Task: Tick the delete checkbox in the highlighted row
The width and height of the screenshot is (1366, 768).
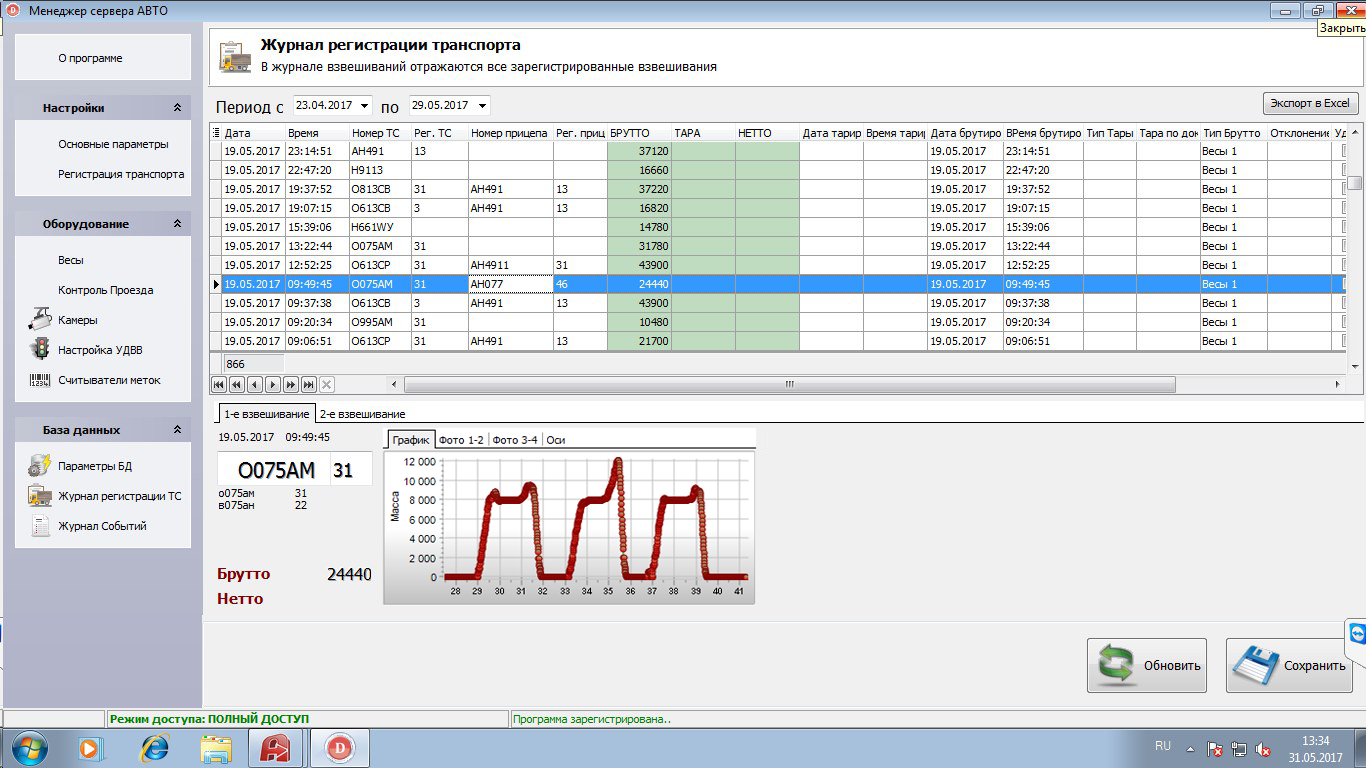Action: [x=1344, y=284]
